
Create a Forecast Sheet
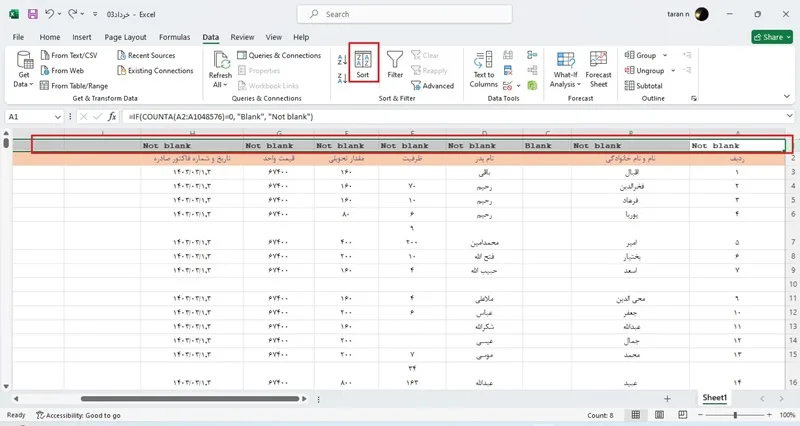coord(598,69)
